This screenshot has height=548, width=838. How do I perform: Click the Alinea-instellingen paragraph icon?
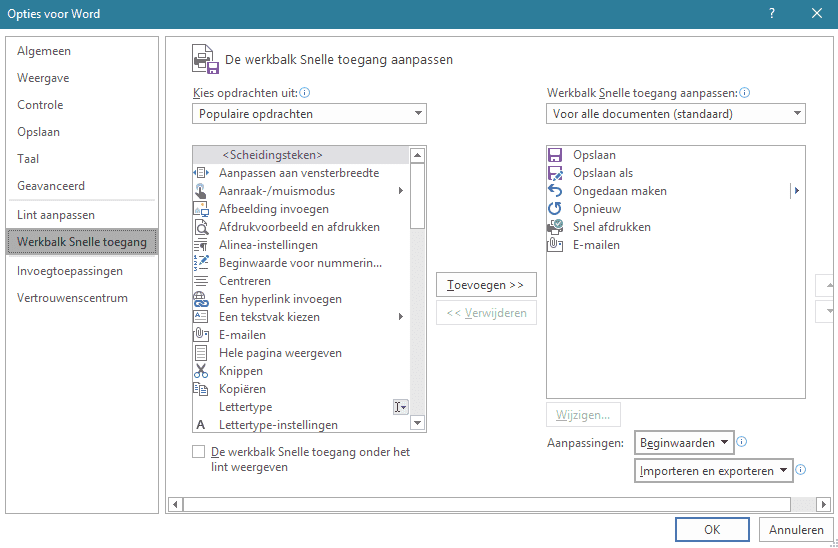[x=201, y=245]
